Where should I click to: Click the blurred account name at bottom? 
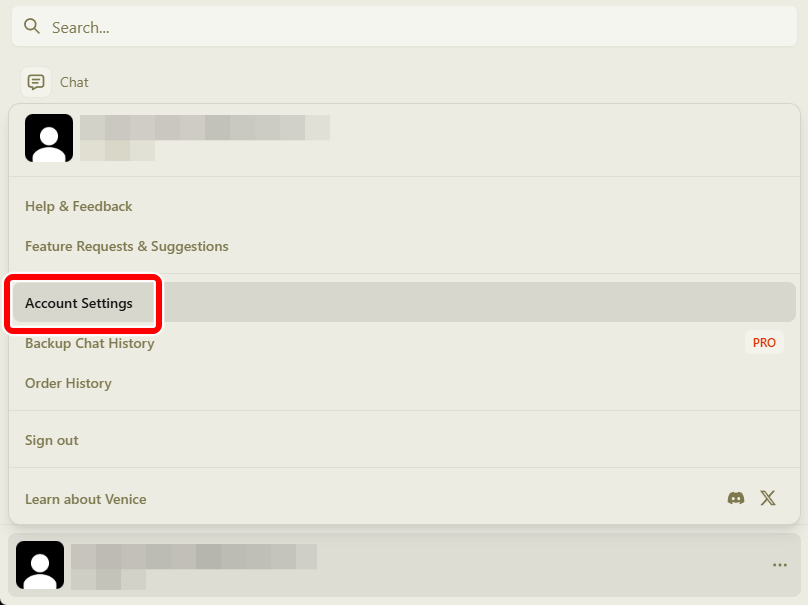coord(194,556)
